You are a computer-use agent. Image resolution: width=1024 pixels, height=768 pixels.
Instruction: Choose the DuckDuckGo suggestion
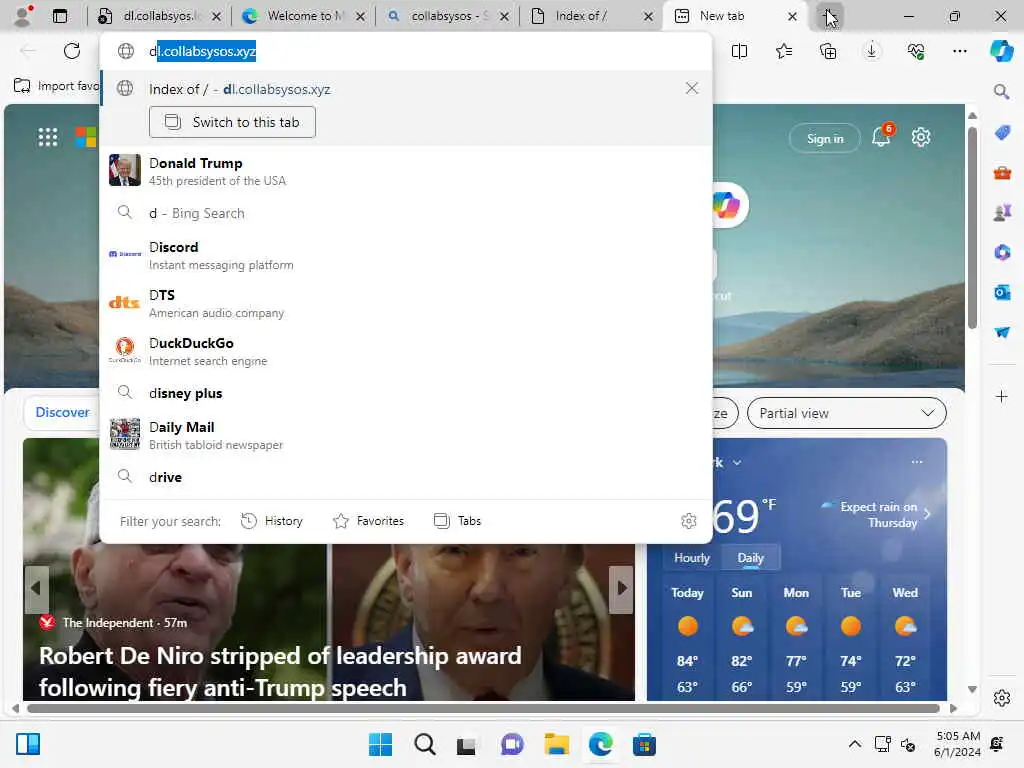pyautogui.click(x=406, y=351)
